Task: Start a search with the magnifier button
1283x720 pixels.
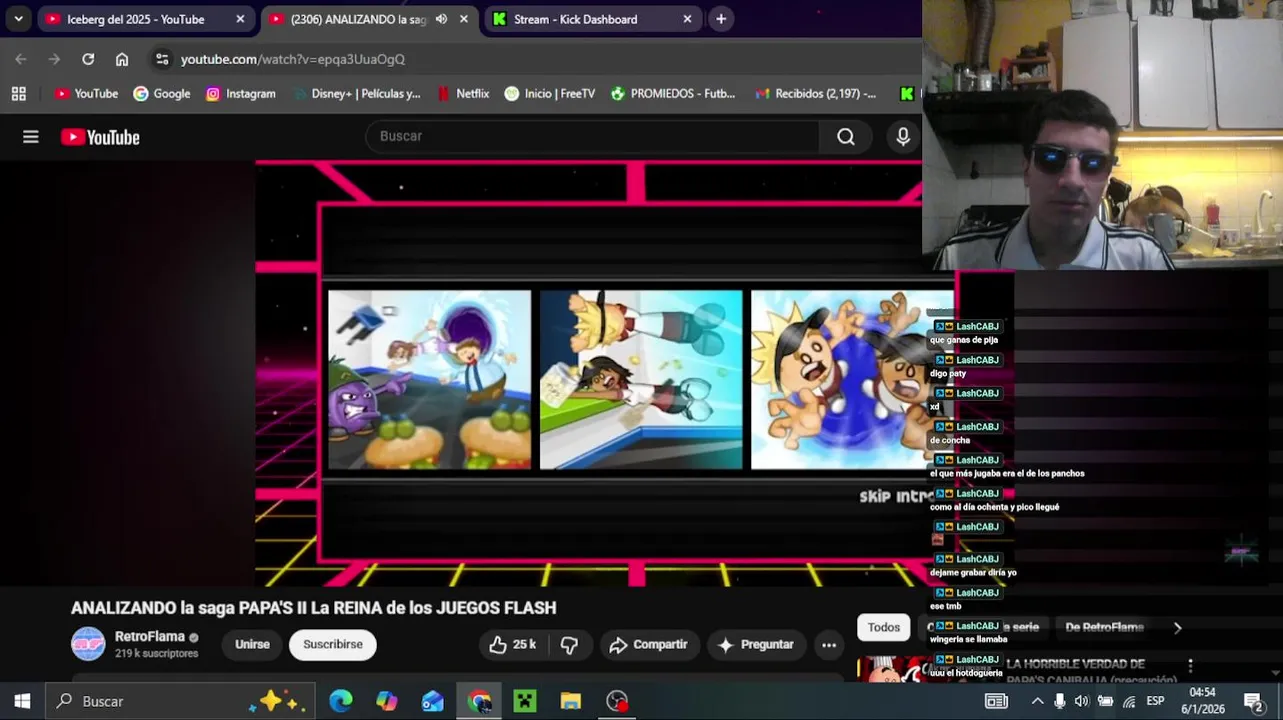Action: coord(846,137)
